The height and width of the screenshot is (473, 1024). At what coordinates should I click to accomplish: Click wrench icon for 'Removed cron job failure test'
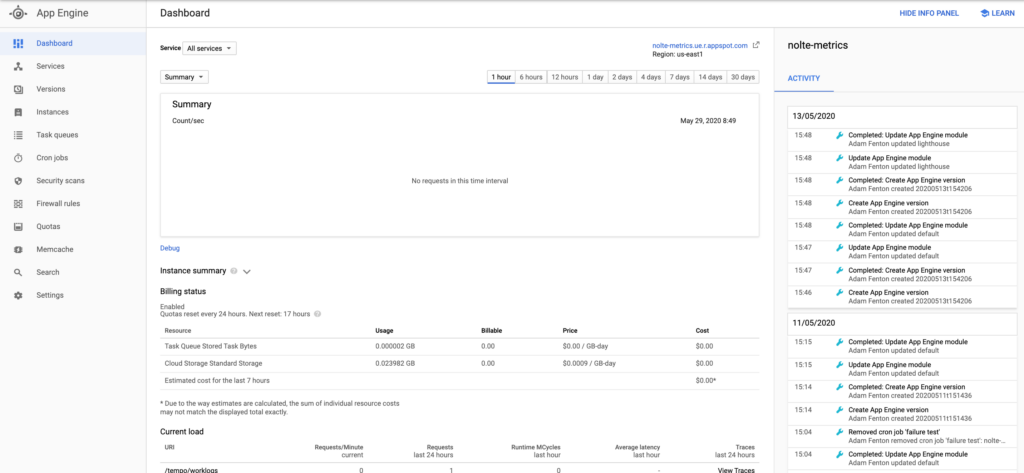click(840, 432)
